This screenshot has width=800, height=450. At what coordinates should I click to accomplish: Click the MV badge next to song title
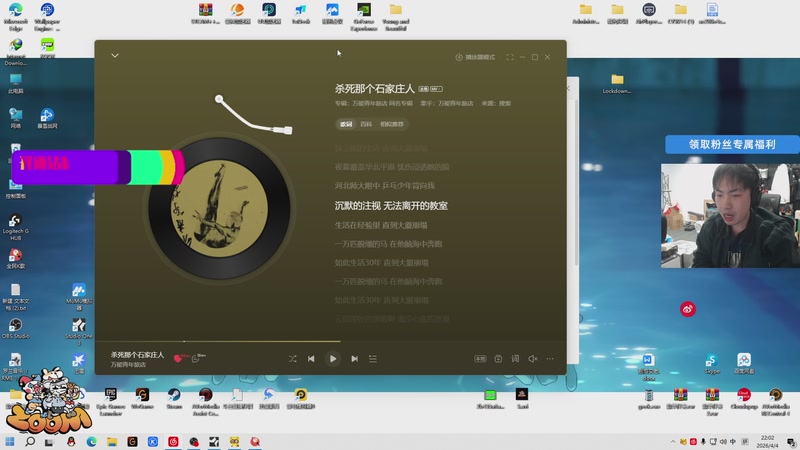coord(436,89)
